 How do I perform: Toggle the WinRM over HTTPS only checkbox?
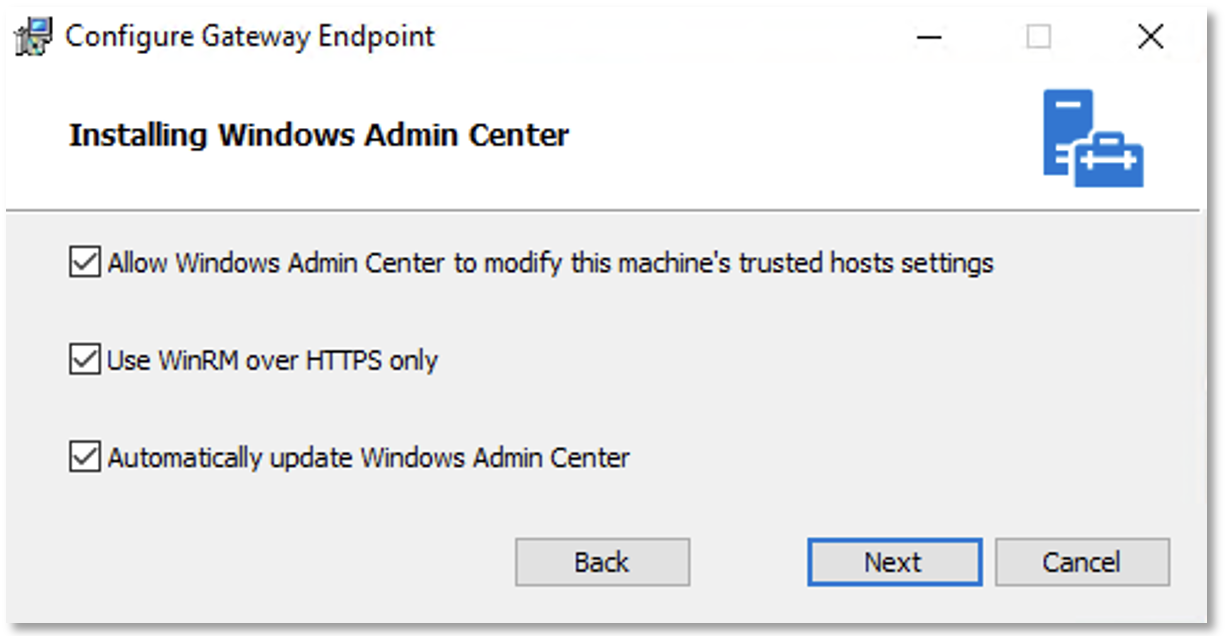click(84, 360)
